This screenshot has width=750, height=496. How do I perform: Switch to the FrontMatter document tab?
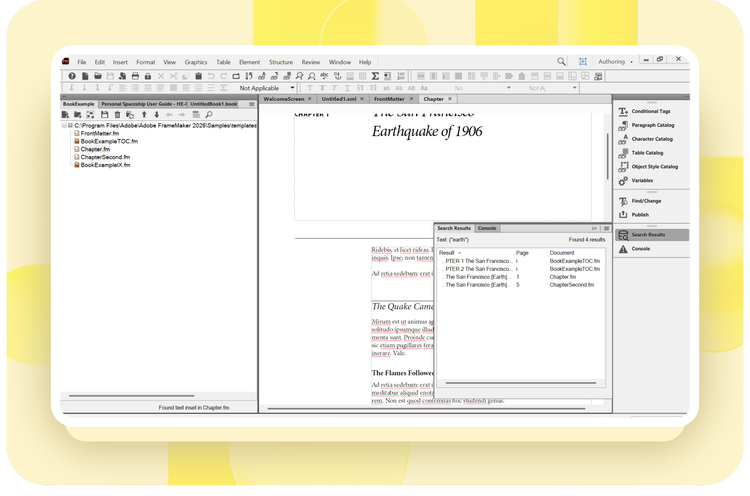tap(389, 99)
